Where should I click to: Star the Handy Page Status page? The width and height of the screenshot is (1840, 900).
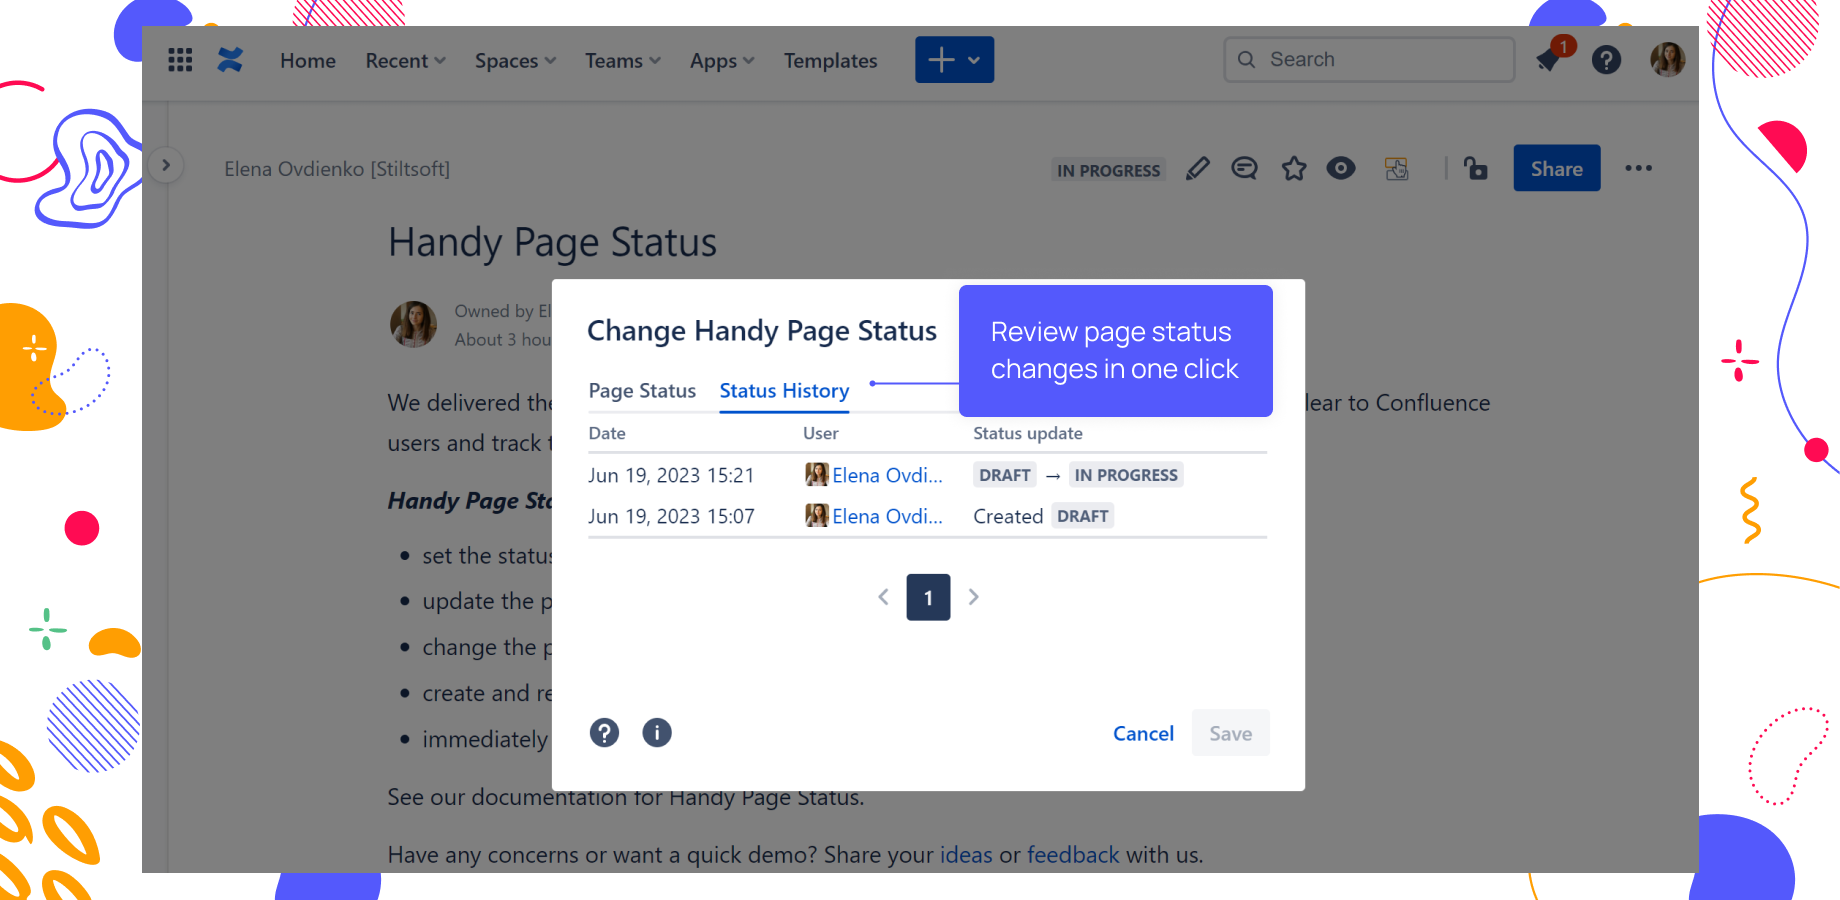coord(1294,168)
